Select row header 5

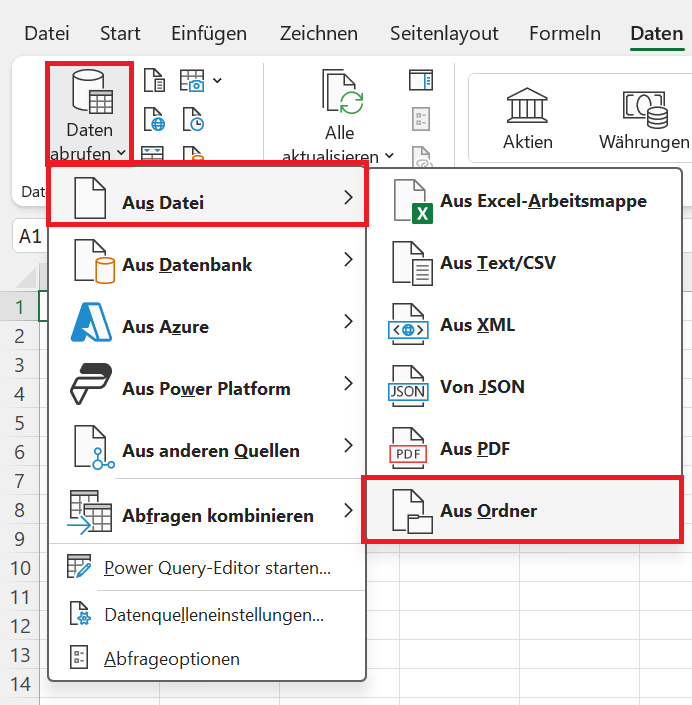[19, 423]
